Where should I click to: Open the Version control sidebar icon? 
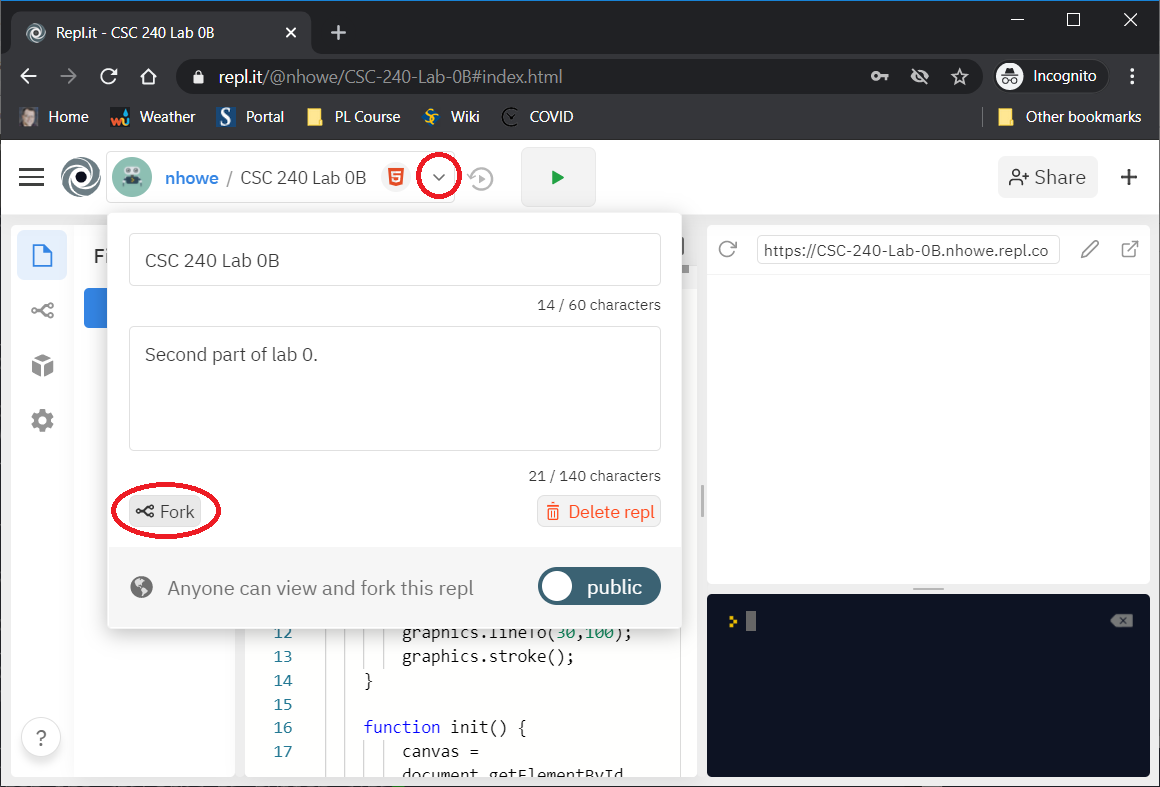[42, 311]
